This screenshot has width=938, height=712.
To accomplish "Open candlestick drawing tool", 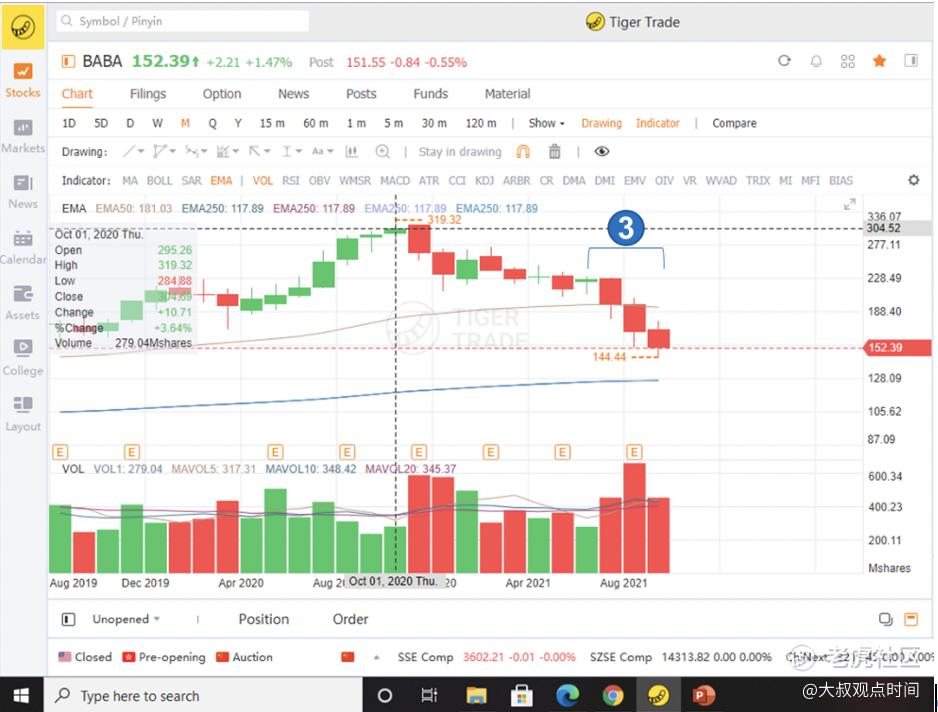I will (x=351, y=152).
